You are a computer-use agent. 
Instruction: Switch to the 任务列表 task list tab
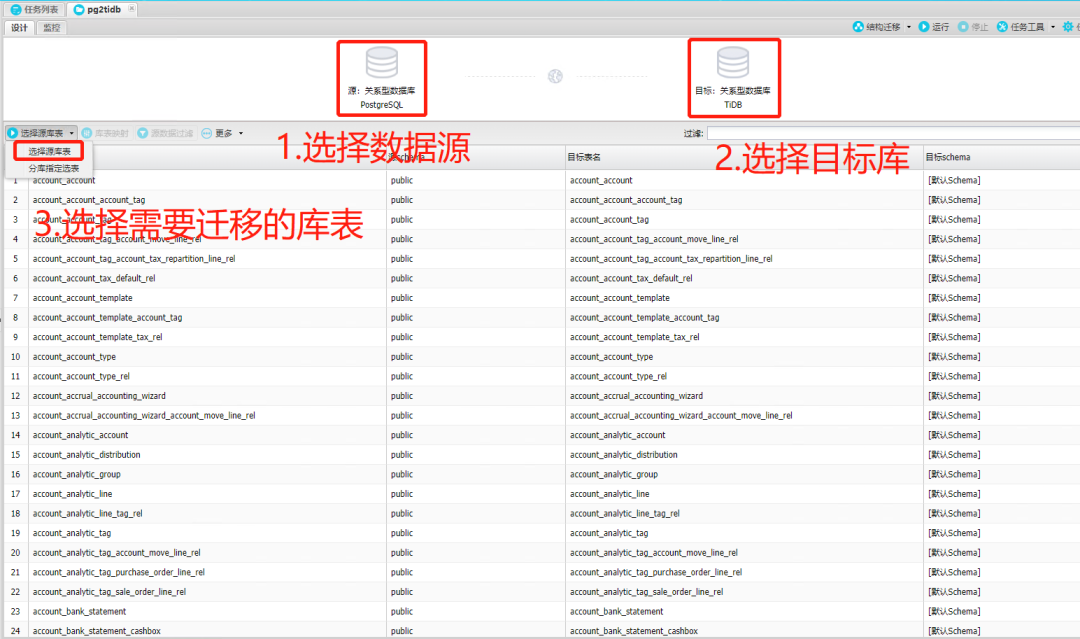tap(34, 10)
